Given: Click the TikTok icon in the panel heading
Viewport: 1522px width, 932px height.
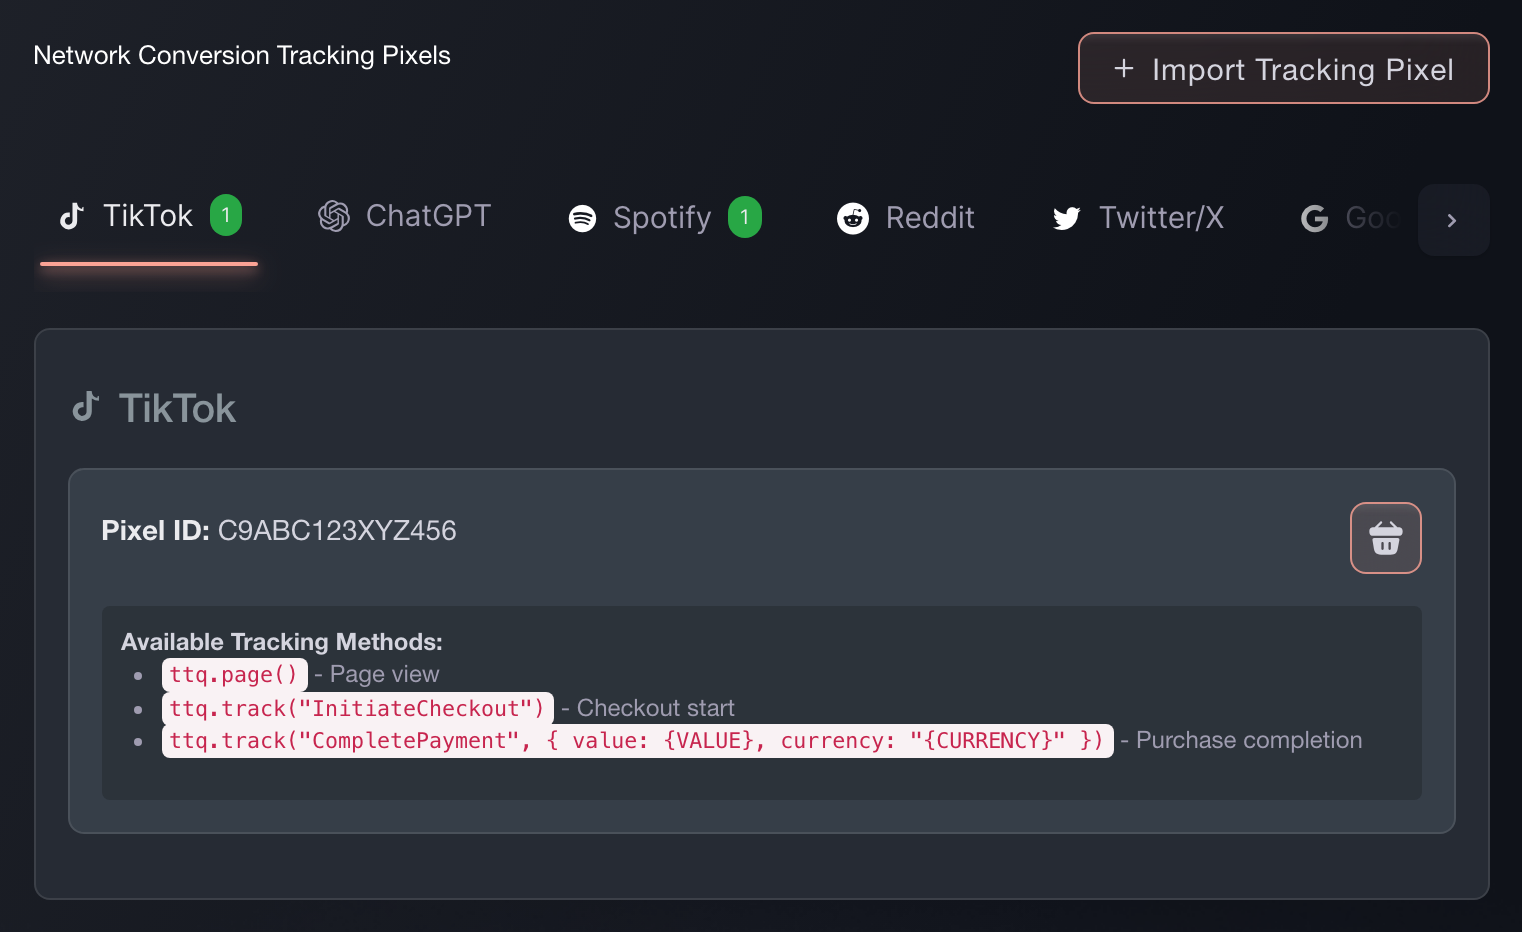Looking at the screenshot, I should [x=86, y=407].
